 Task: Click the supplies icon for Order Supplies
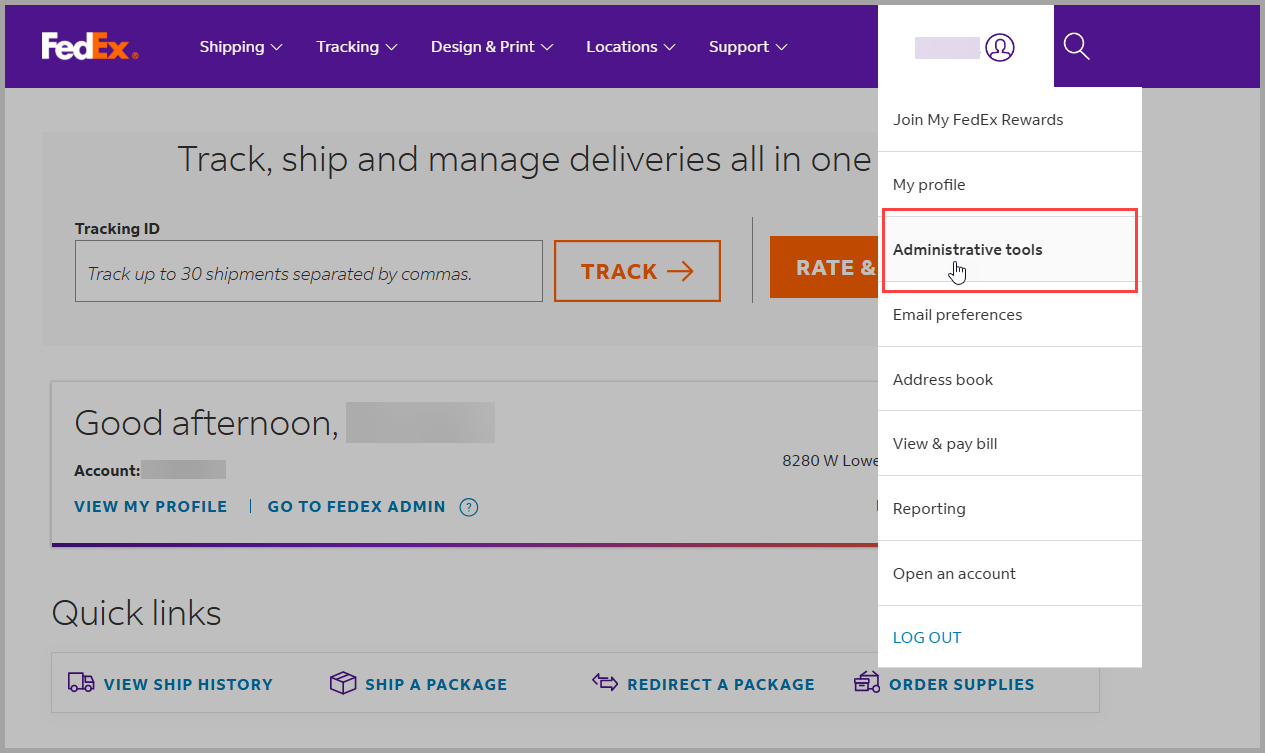[x=866, y=682]
